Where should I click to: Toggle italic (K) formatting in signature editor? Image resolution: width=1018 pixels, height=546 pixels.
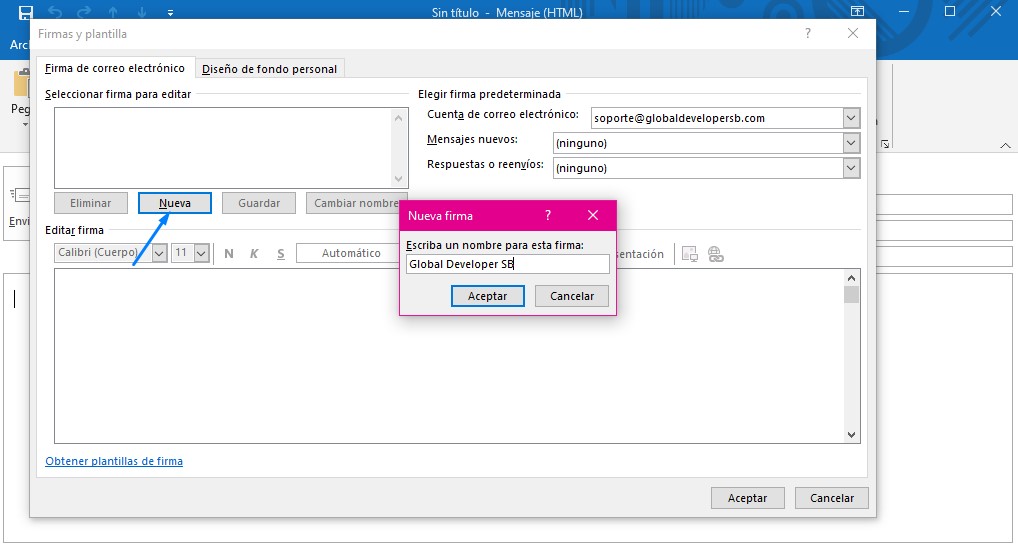[x=255, y=254]
